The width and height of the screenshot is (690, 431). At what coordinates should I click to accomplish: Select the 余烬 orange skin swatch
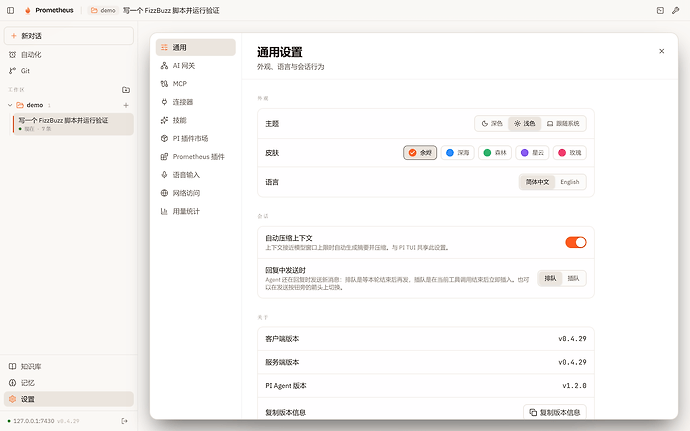click(x=420, y=153)
